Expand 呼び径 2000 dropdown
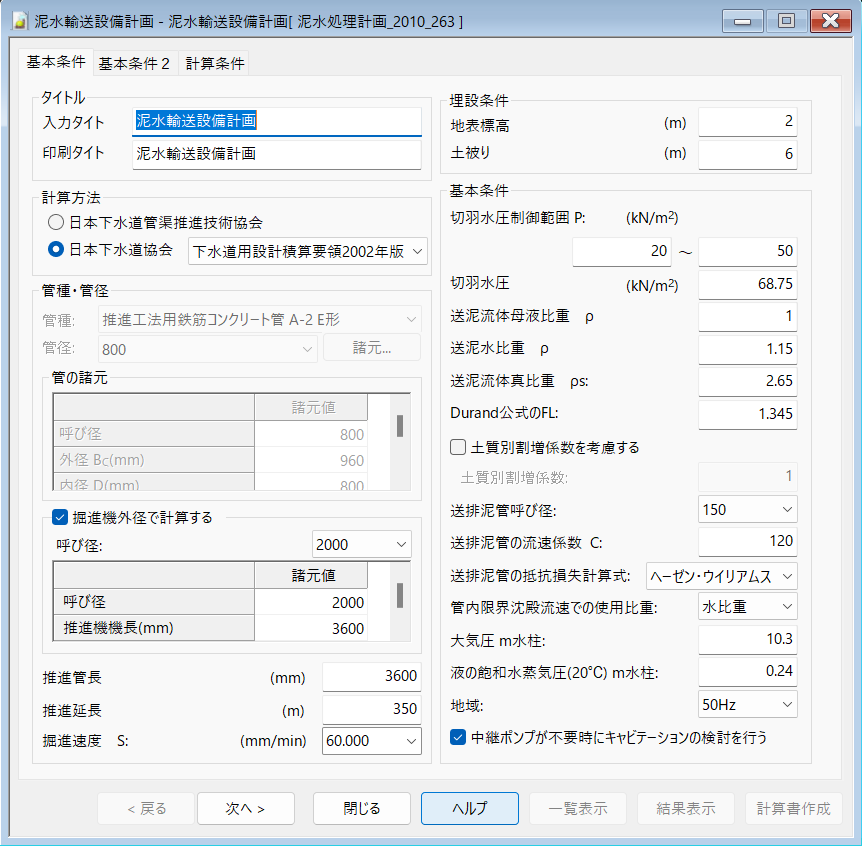This screenshot has width=862, height=846. point(361,545)
